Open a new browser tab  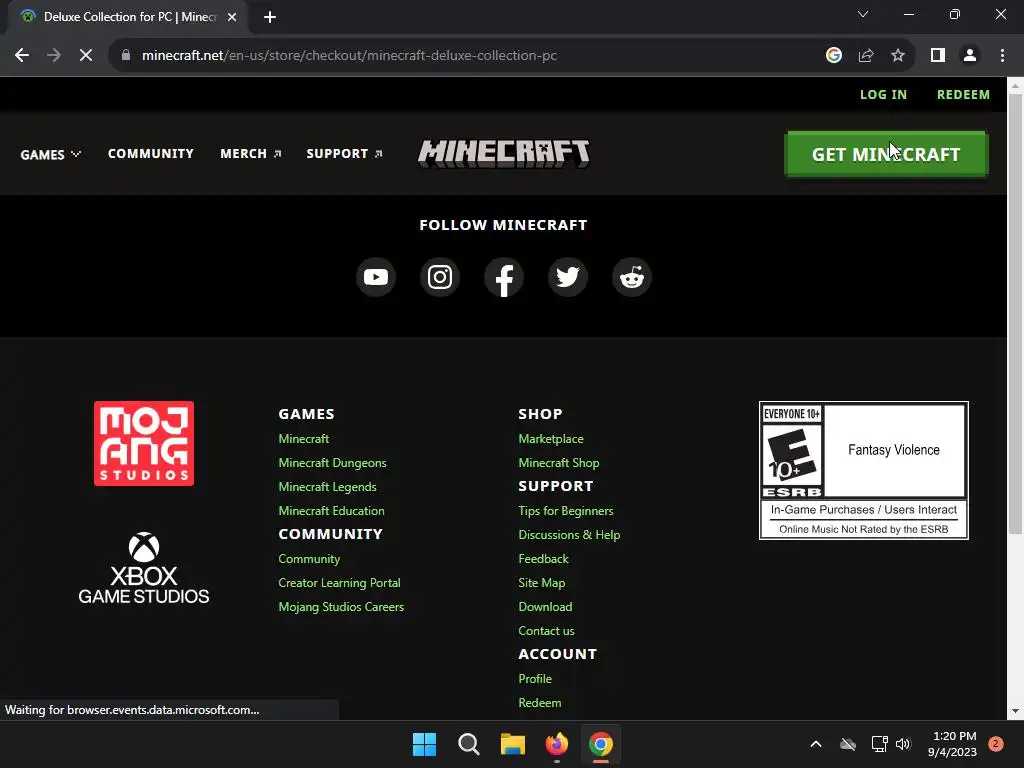point(270,17)
